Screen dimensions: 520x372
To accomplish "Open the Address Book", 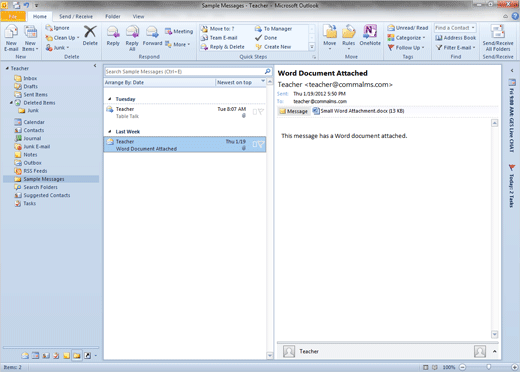I will [456, 38].
